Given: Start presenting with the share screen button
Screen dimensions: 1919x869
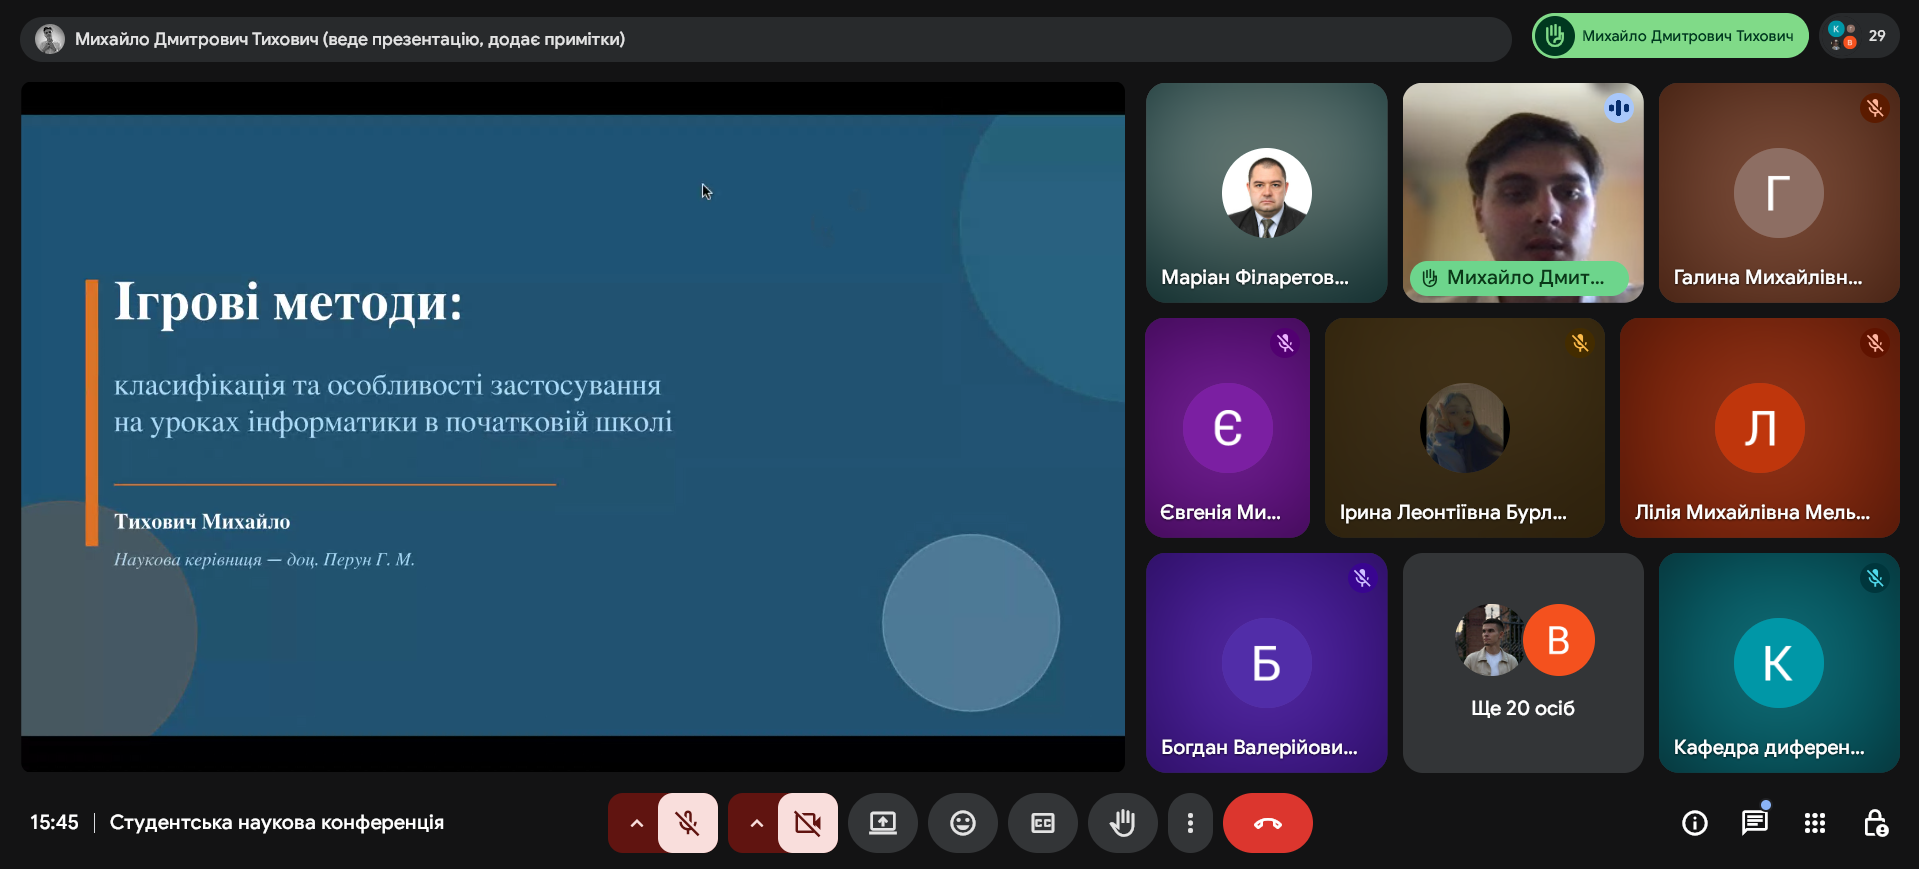Looking at the screenshot, I should 883,823.
